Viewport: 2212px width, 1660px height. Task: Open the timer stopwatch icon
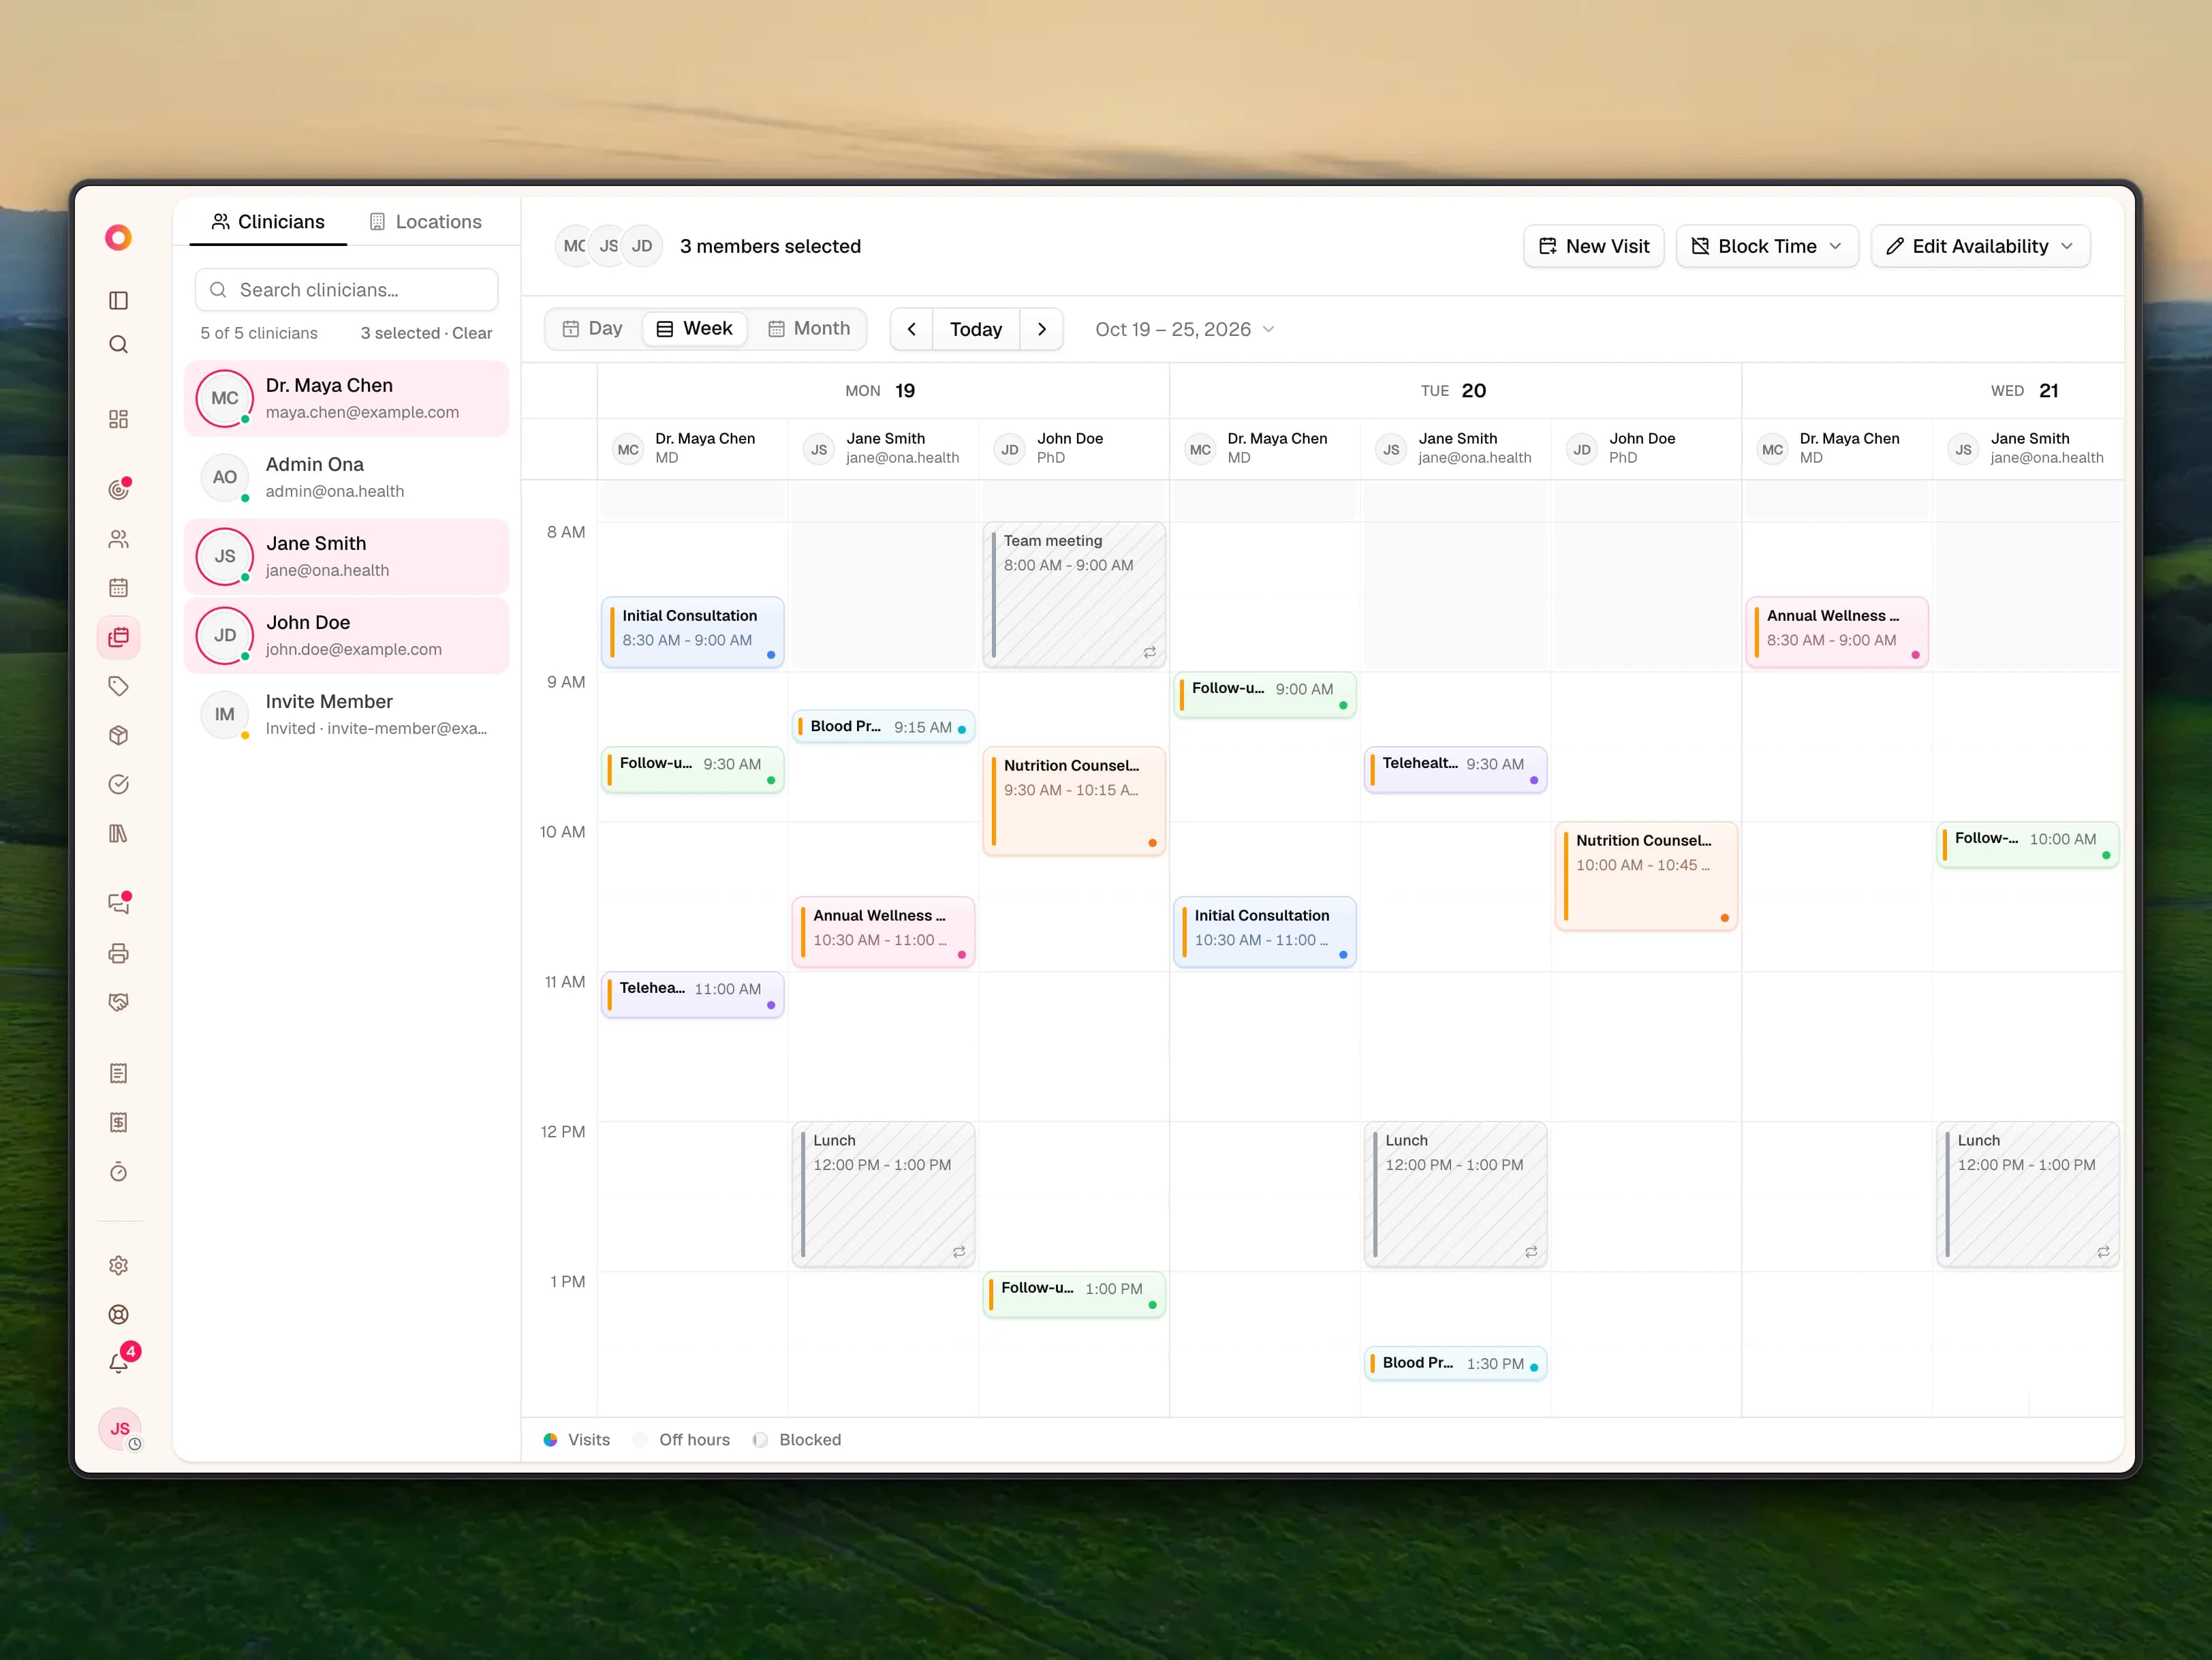(118, 1171)
